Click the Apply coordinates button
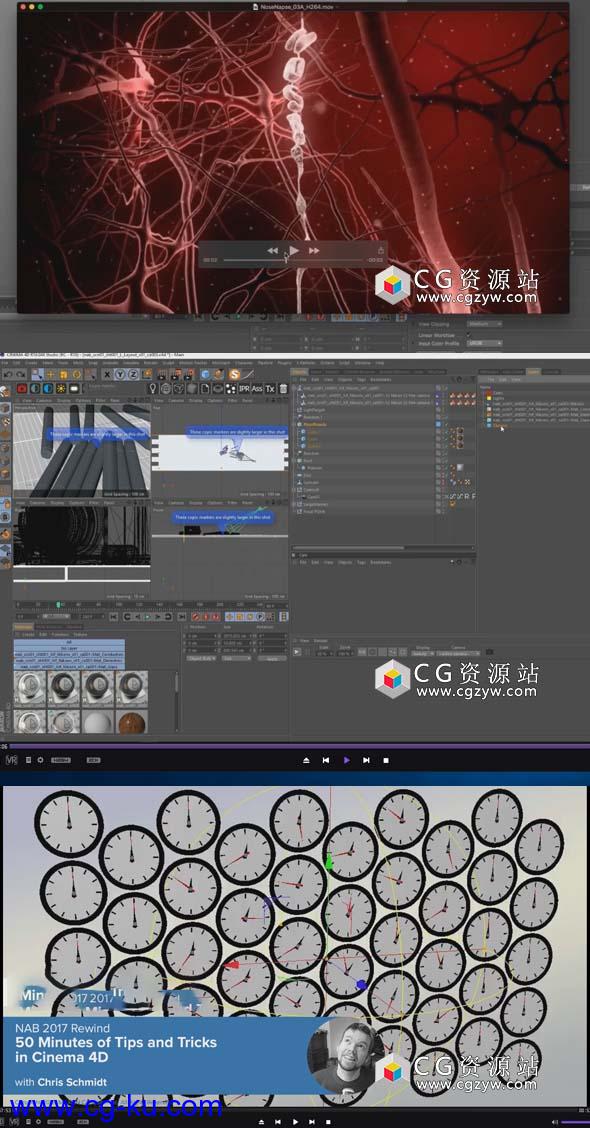This screenshot has height=1128, width=590. tap(271, 658)
